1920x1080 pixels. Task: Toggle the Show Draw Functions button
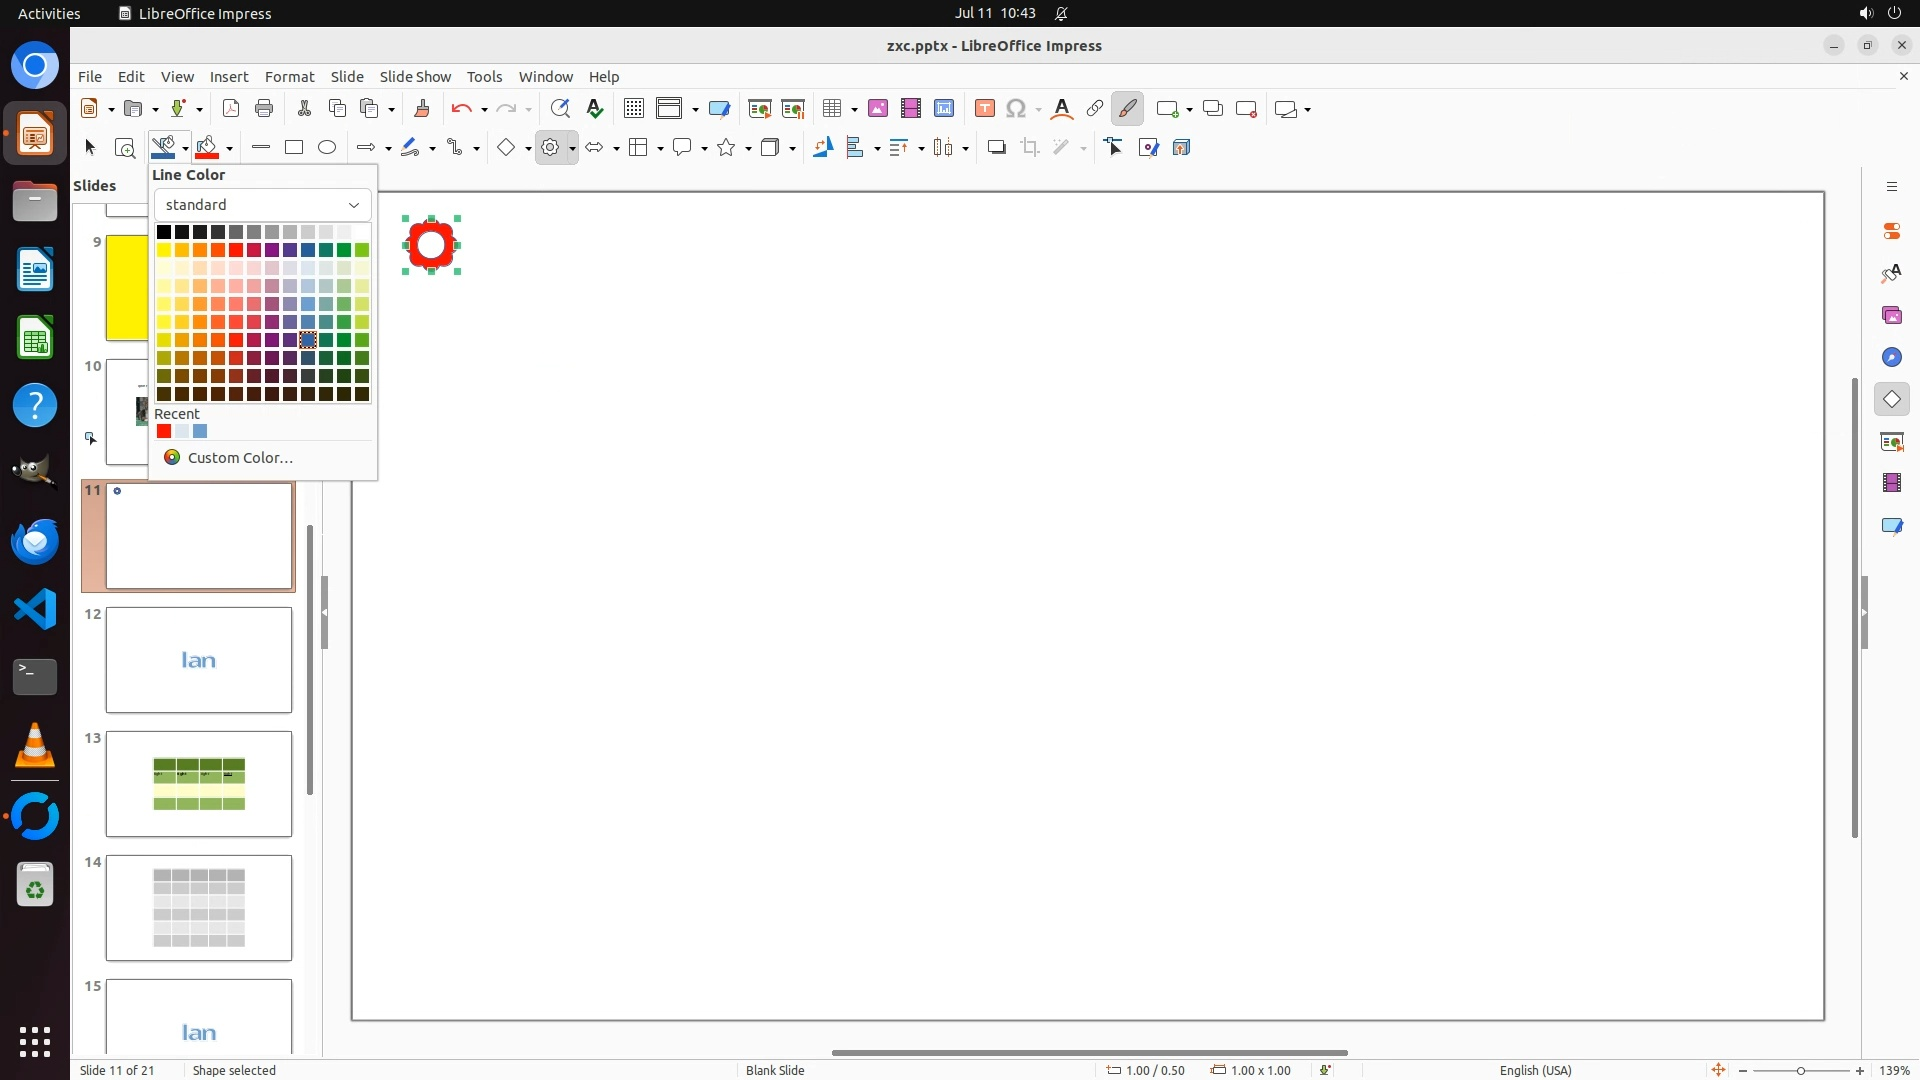click(x=1127, y=109)
